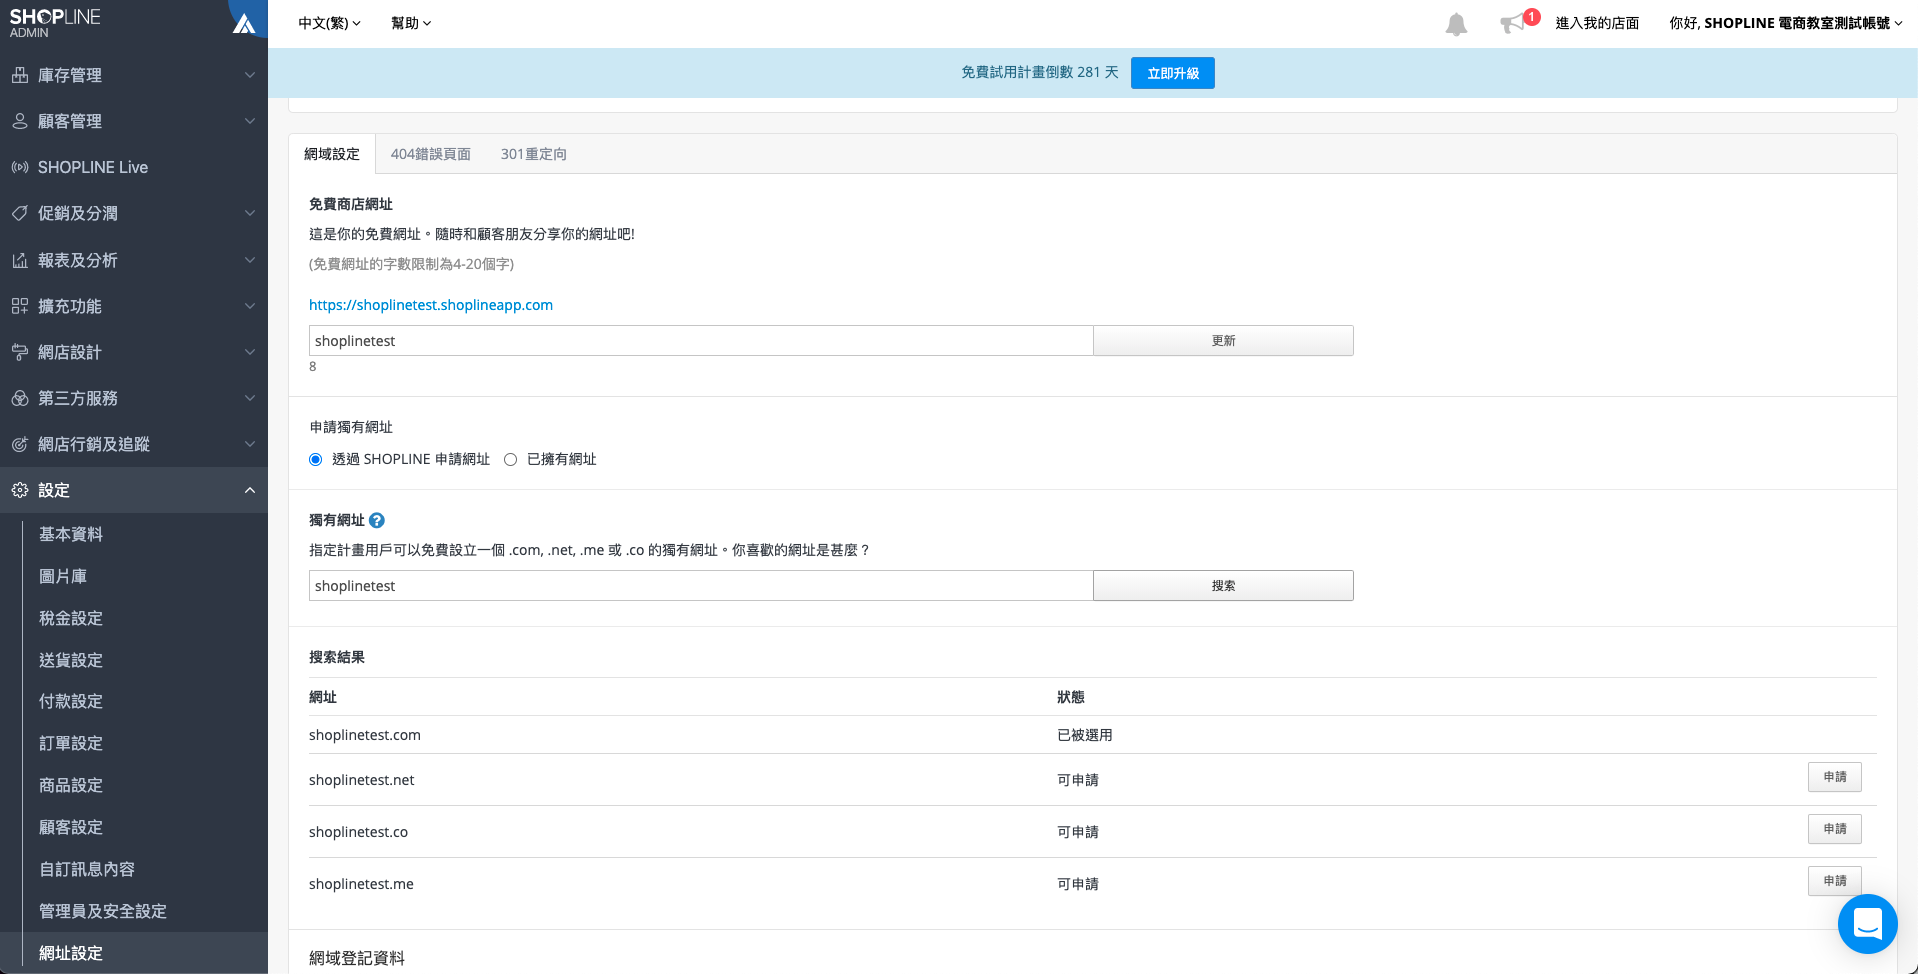The height and width of the screenshot is (974, 1918).
Task: Click the help question mark beside 獨有網址
Action: coord(377,520)
